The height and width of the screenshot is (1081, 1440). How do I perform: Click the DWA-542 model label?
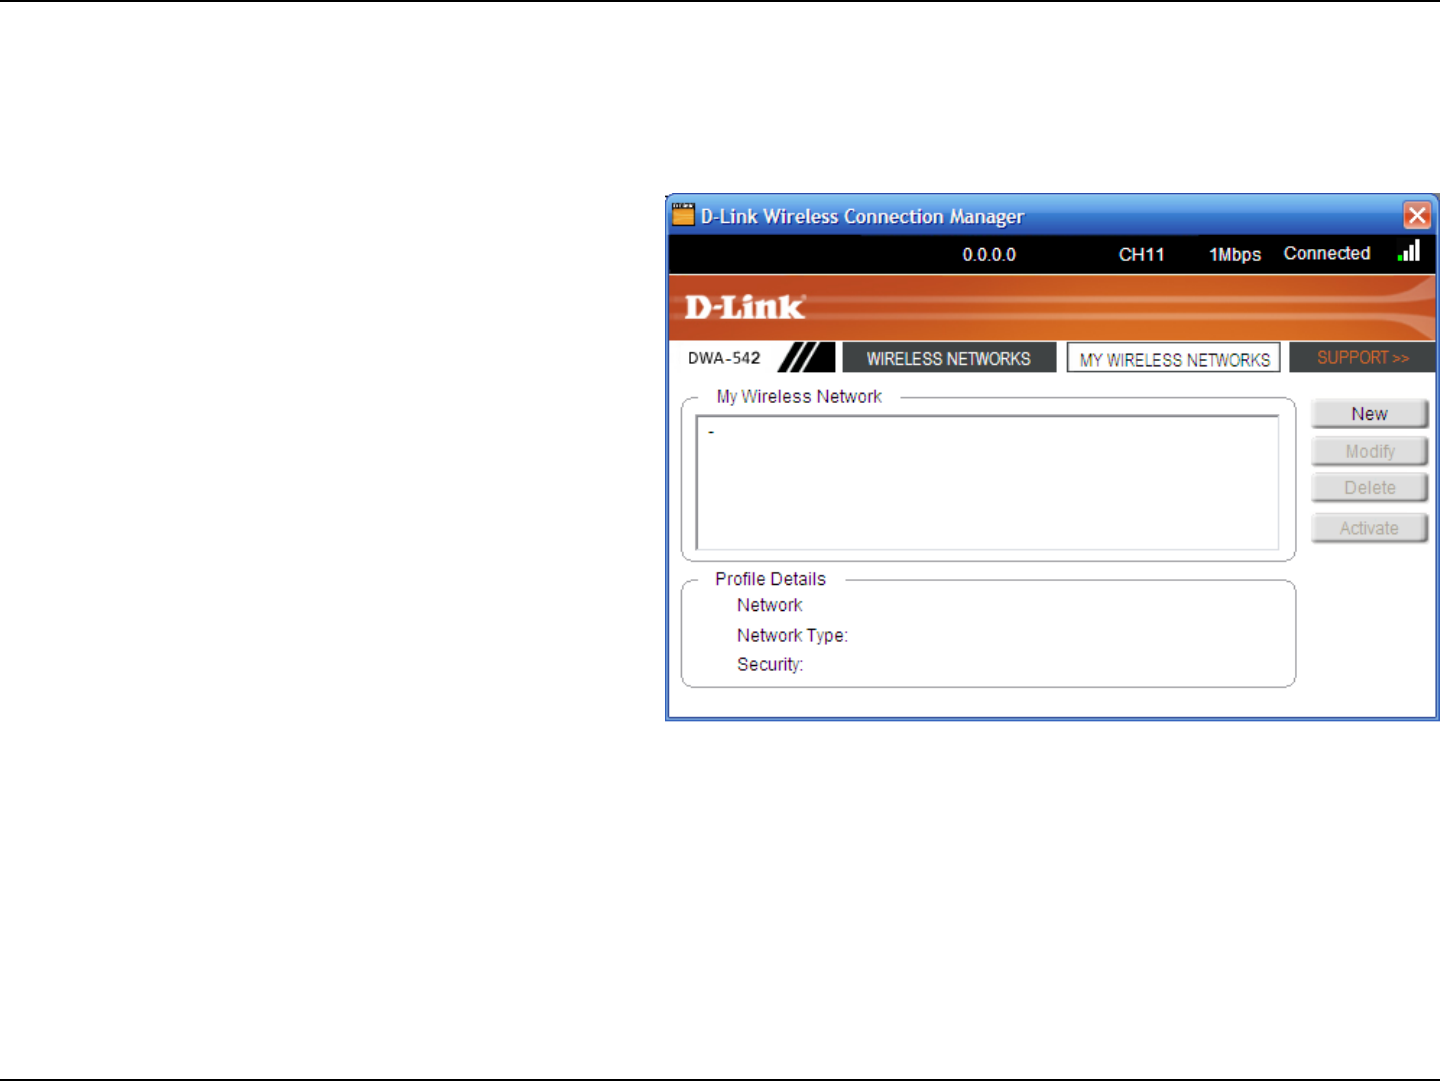click(724, 358)
